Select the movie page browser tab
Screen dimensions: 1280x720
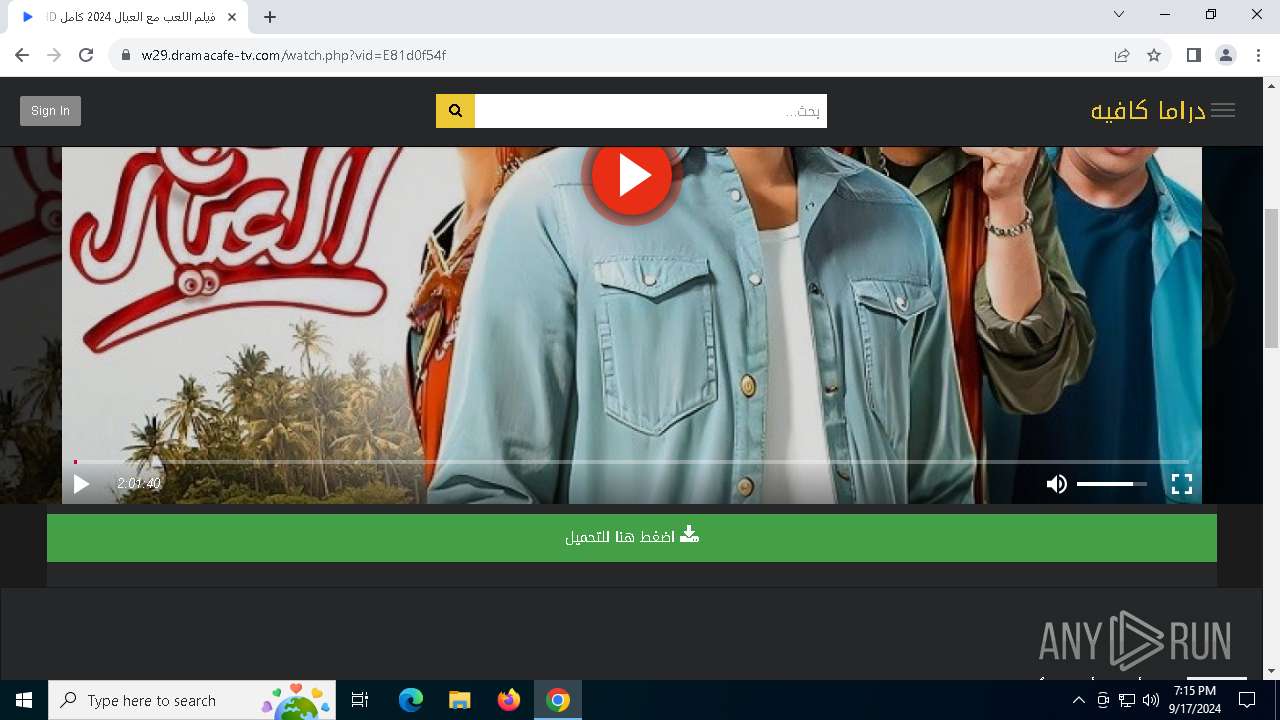[x=130, y=17]
